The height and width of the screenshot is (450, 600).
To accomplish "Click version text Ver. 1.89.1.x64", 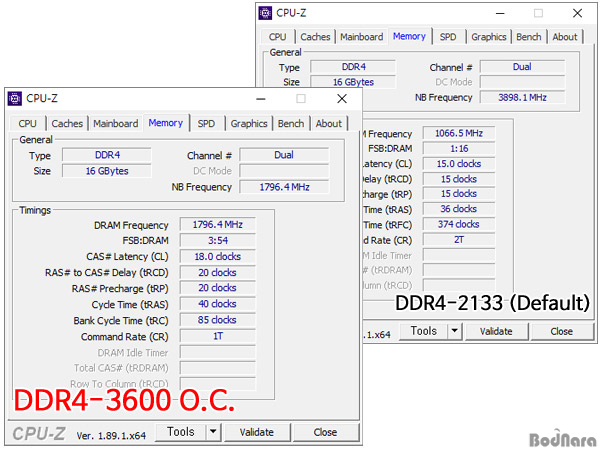I will (111, 435).
